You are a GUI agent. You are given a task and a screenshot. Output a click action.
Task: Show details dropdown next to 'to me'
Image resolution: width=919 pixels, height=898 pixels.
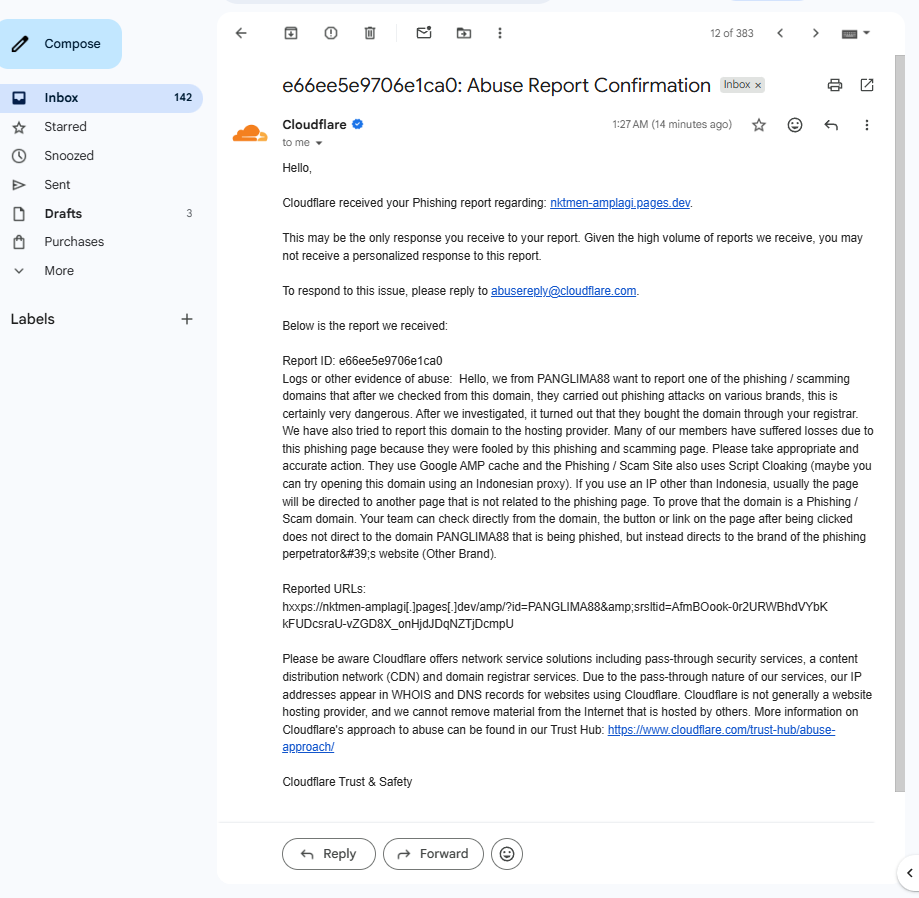click(x=319, y=143)
